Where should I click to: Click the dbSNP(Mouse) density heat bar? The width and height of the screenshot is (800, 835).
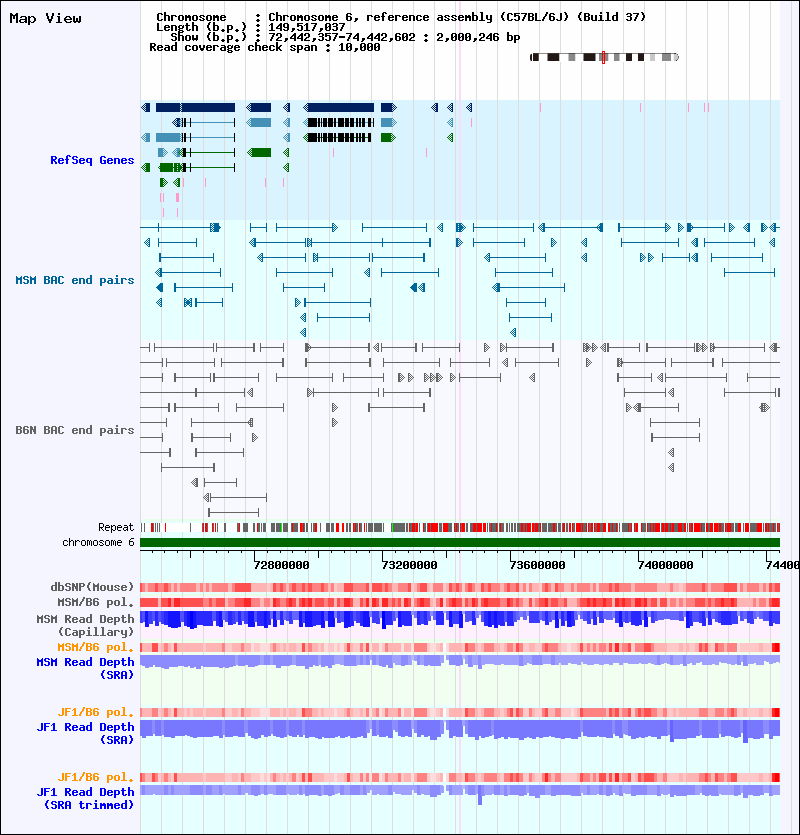[460, 587]
